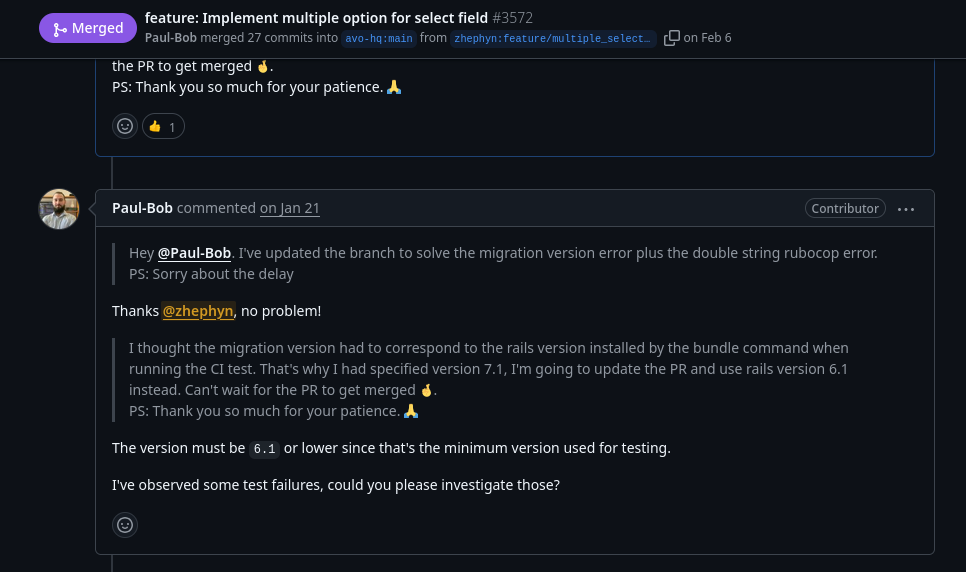
Task: Open the Paul-Bob comment author link
Action: (142, 208)
